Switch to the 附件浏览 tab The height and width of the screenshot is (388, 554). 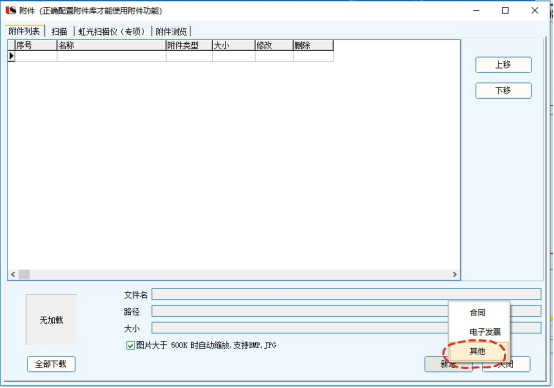(171, 31)
